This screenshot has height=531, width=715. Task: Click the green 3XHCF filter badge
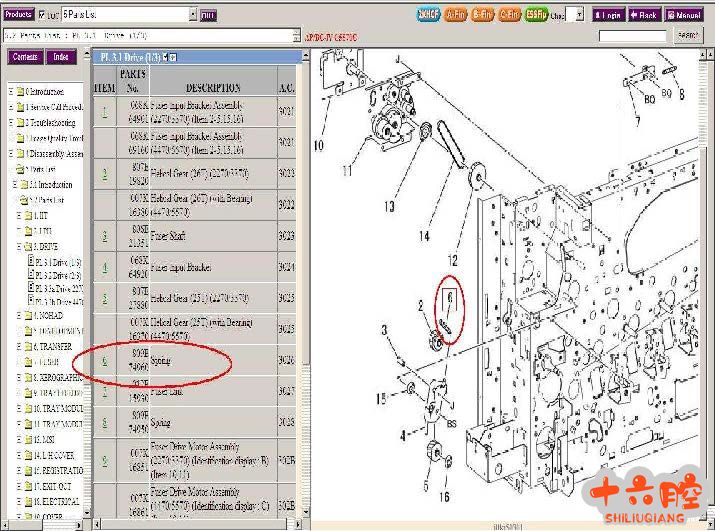pyautogui.click(x=428, y=15)
